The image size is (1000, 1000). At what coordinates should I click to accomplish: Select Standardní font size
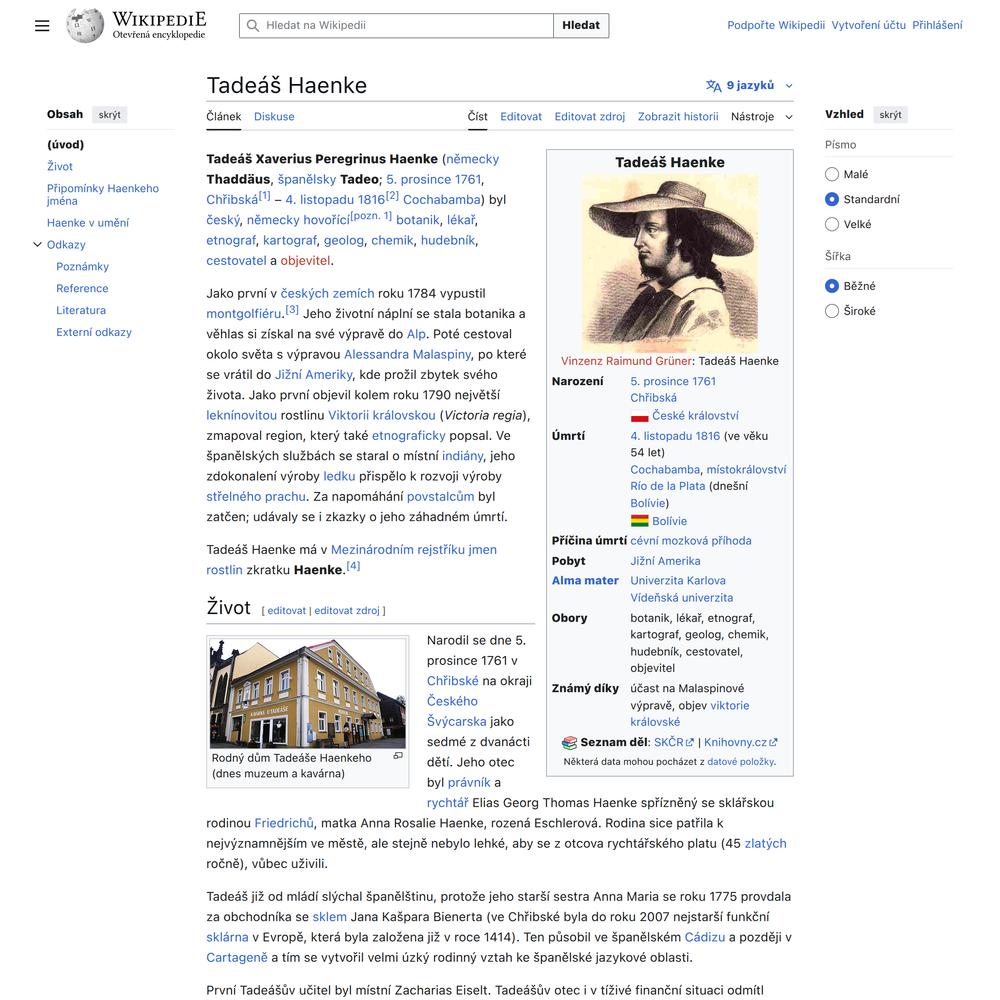click(832, 199)
